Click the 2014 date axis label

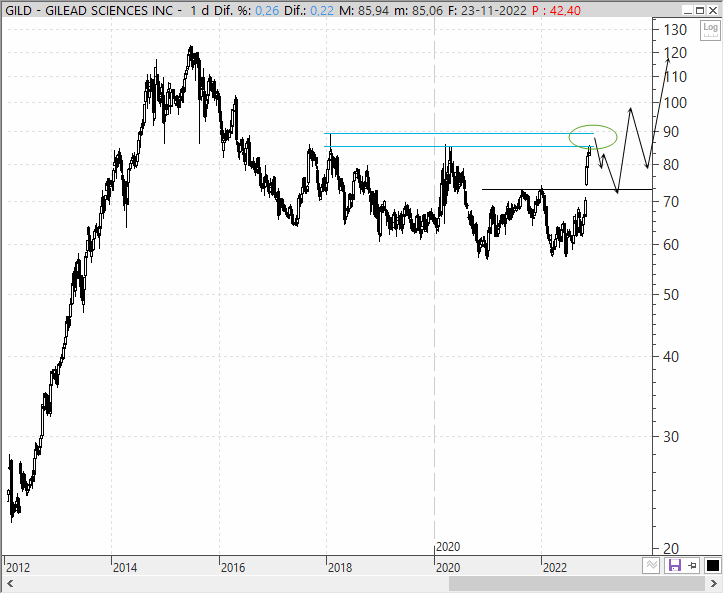pos(125,567)
